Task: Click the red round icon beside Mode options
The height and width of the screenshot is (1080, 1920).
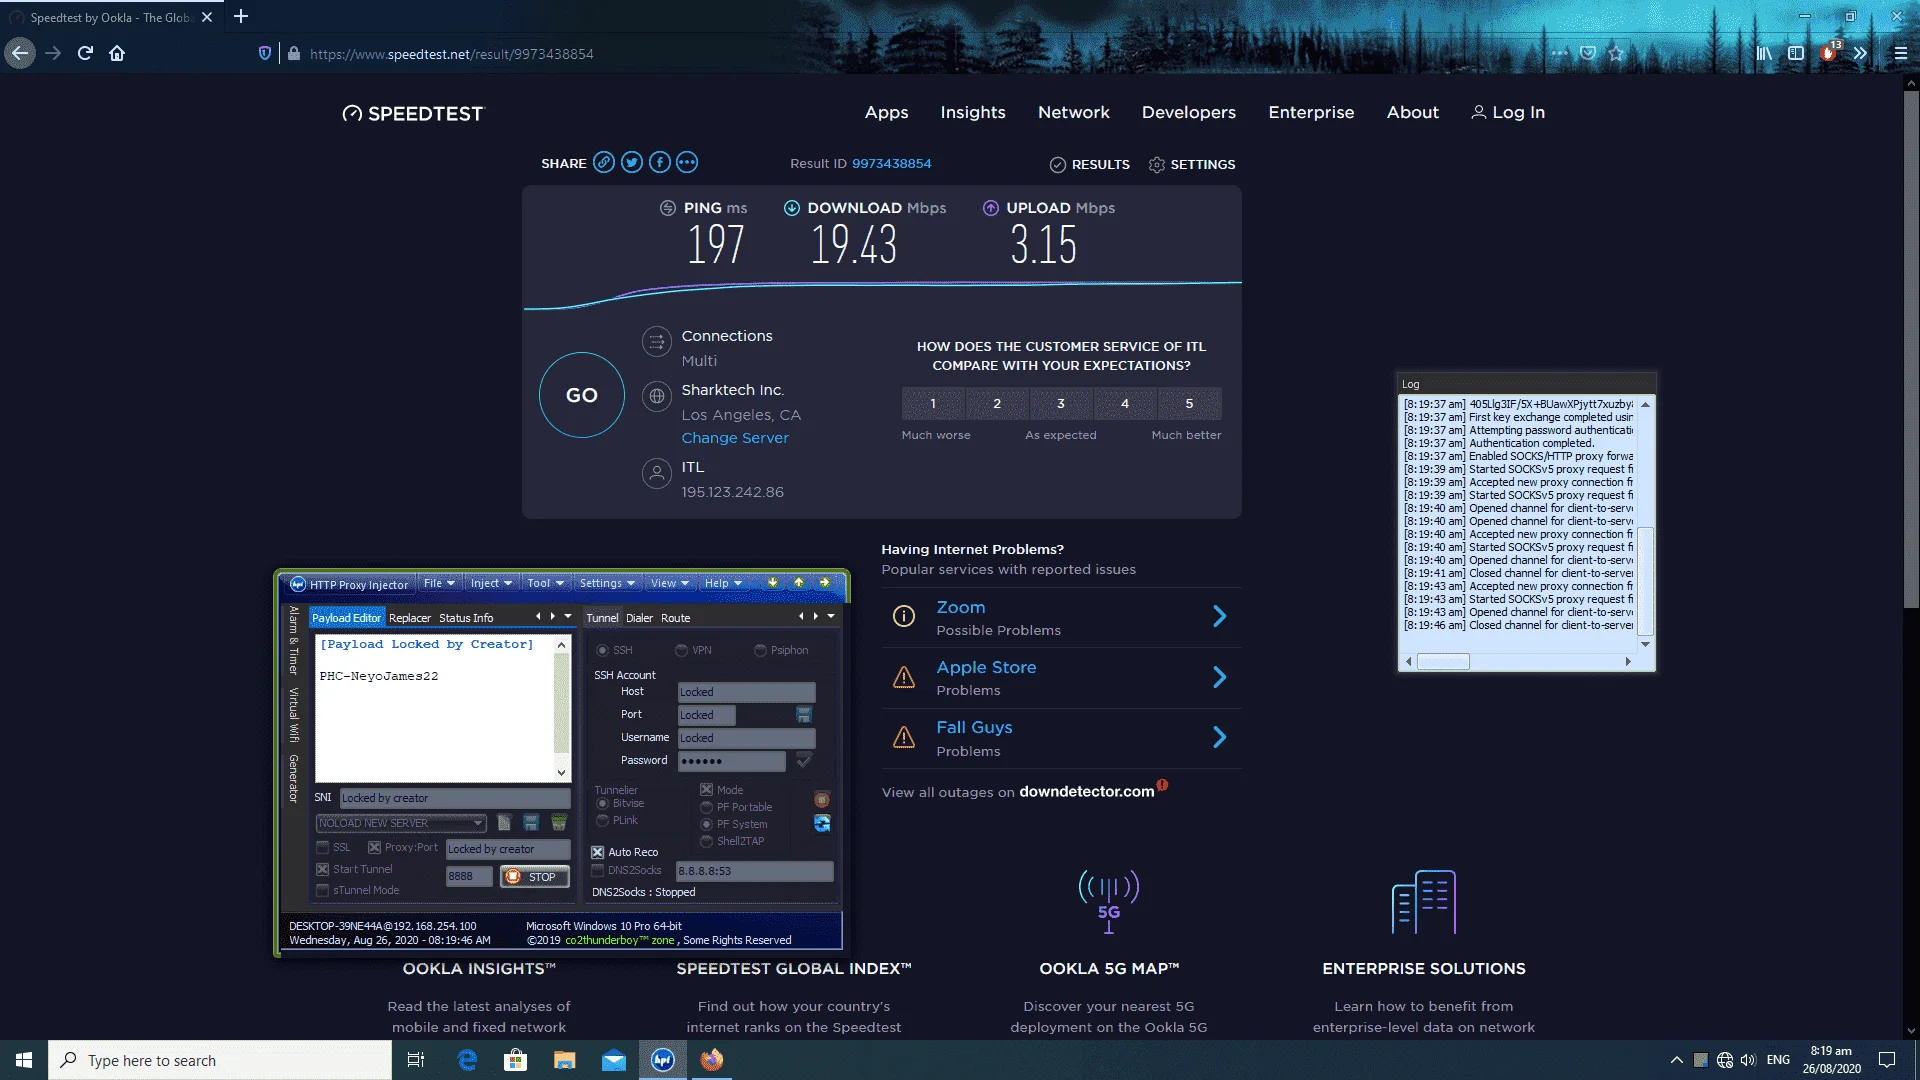Action: coord(822,799)
